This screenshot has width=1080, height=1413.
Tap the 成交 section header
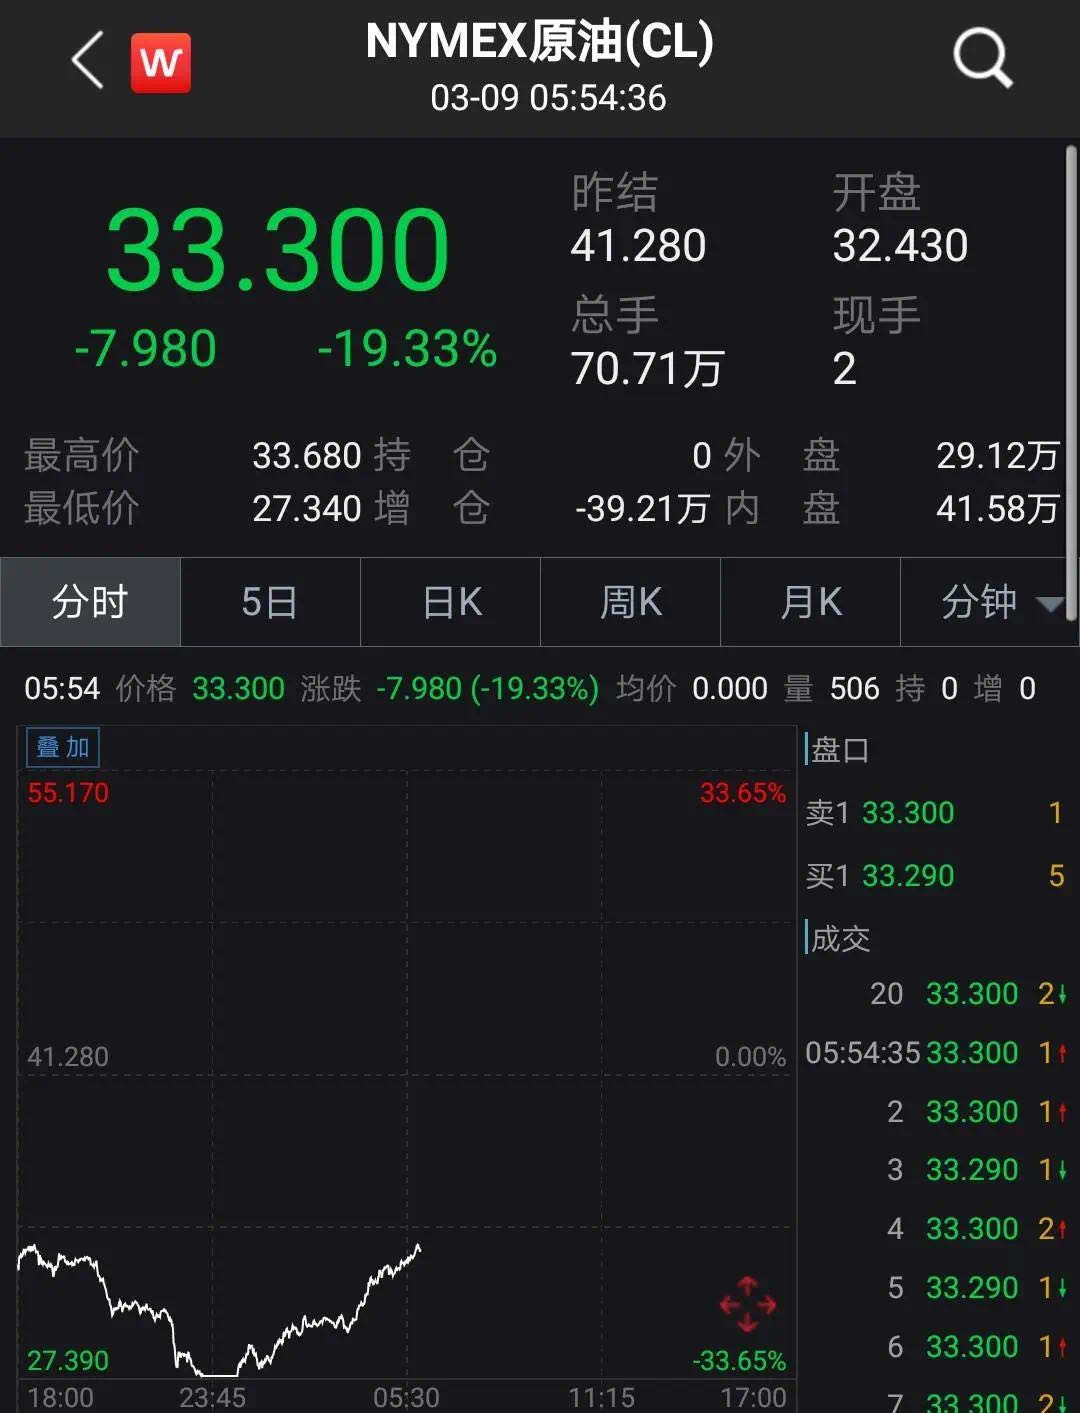click(x=838, y=938)
